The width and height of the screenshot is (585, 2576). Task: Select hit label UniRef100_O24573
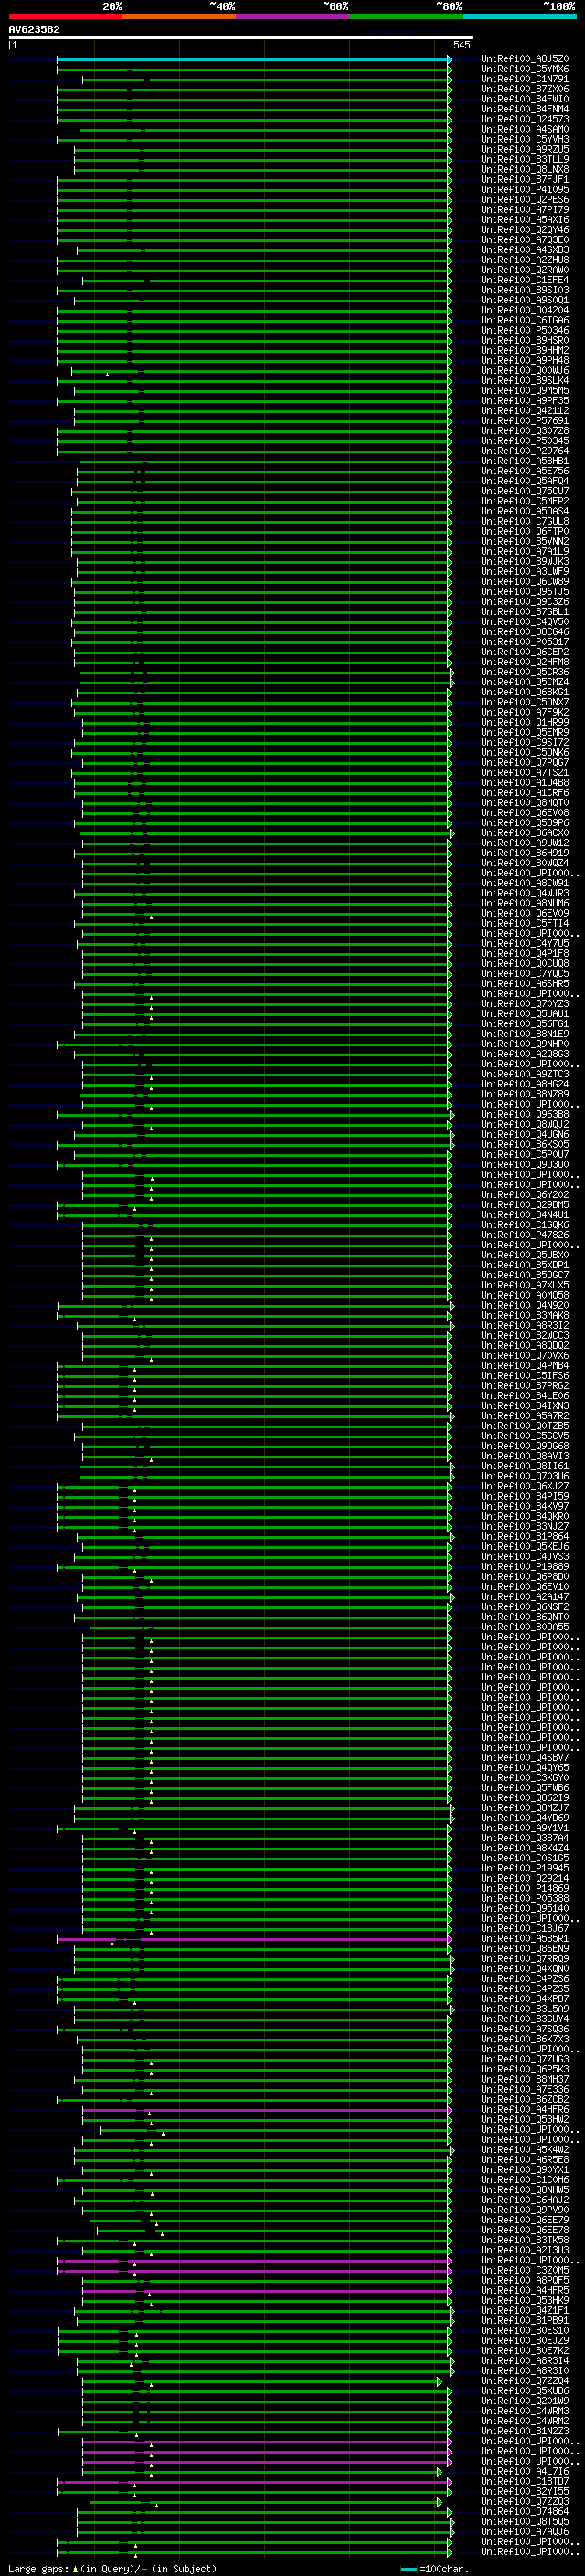[525, 119]
